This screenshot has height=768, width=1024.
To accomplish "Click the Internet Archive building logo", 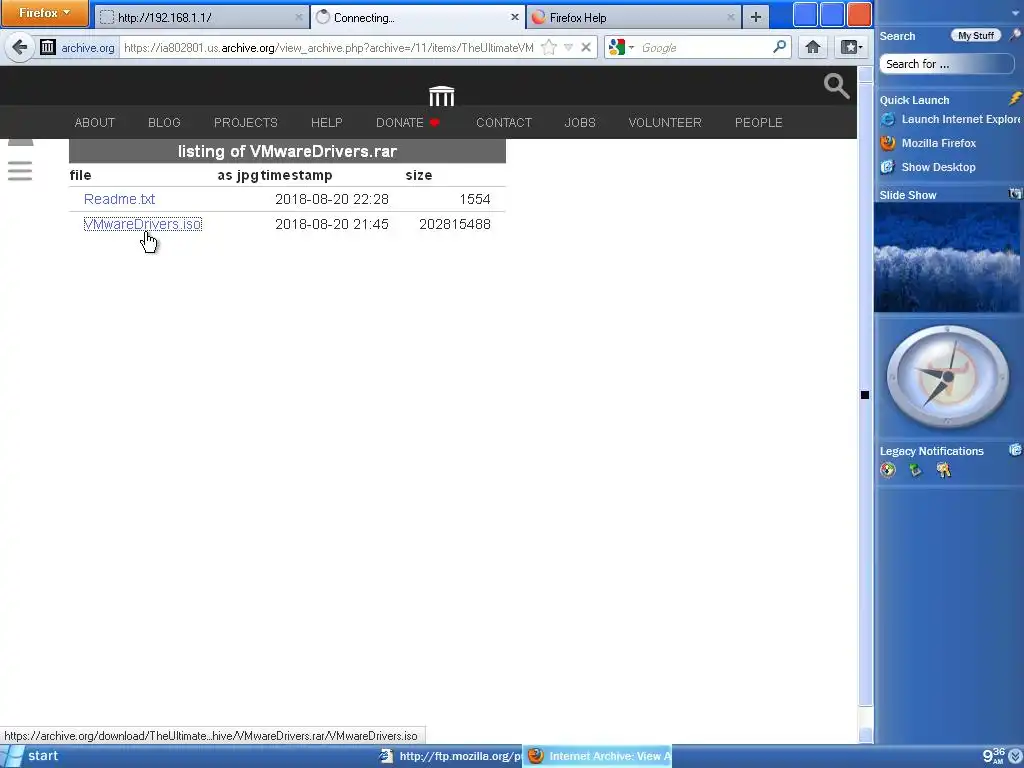I will point(441,95).
